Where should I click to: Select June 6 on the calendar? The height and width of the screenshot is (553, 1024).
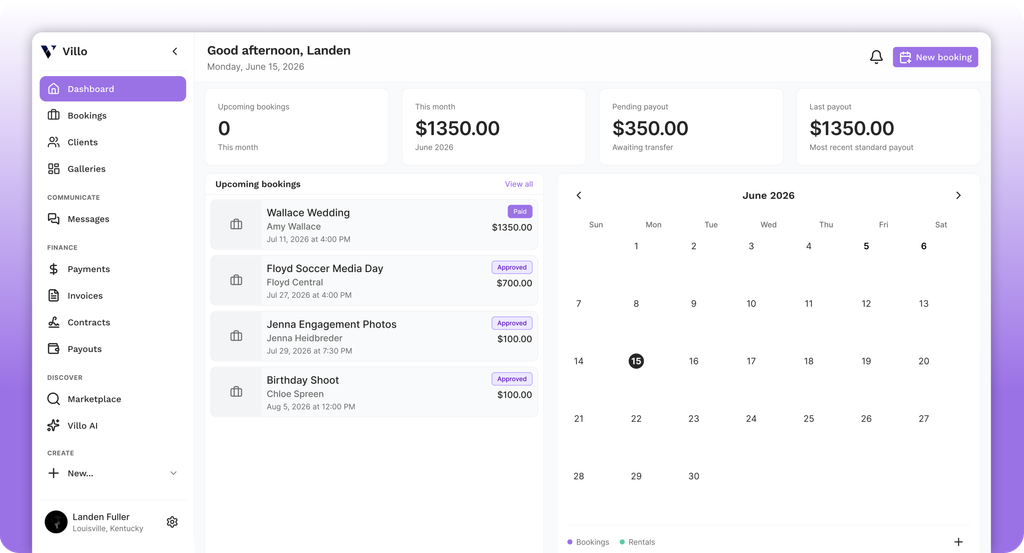click(923, 246)
